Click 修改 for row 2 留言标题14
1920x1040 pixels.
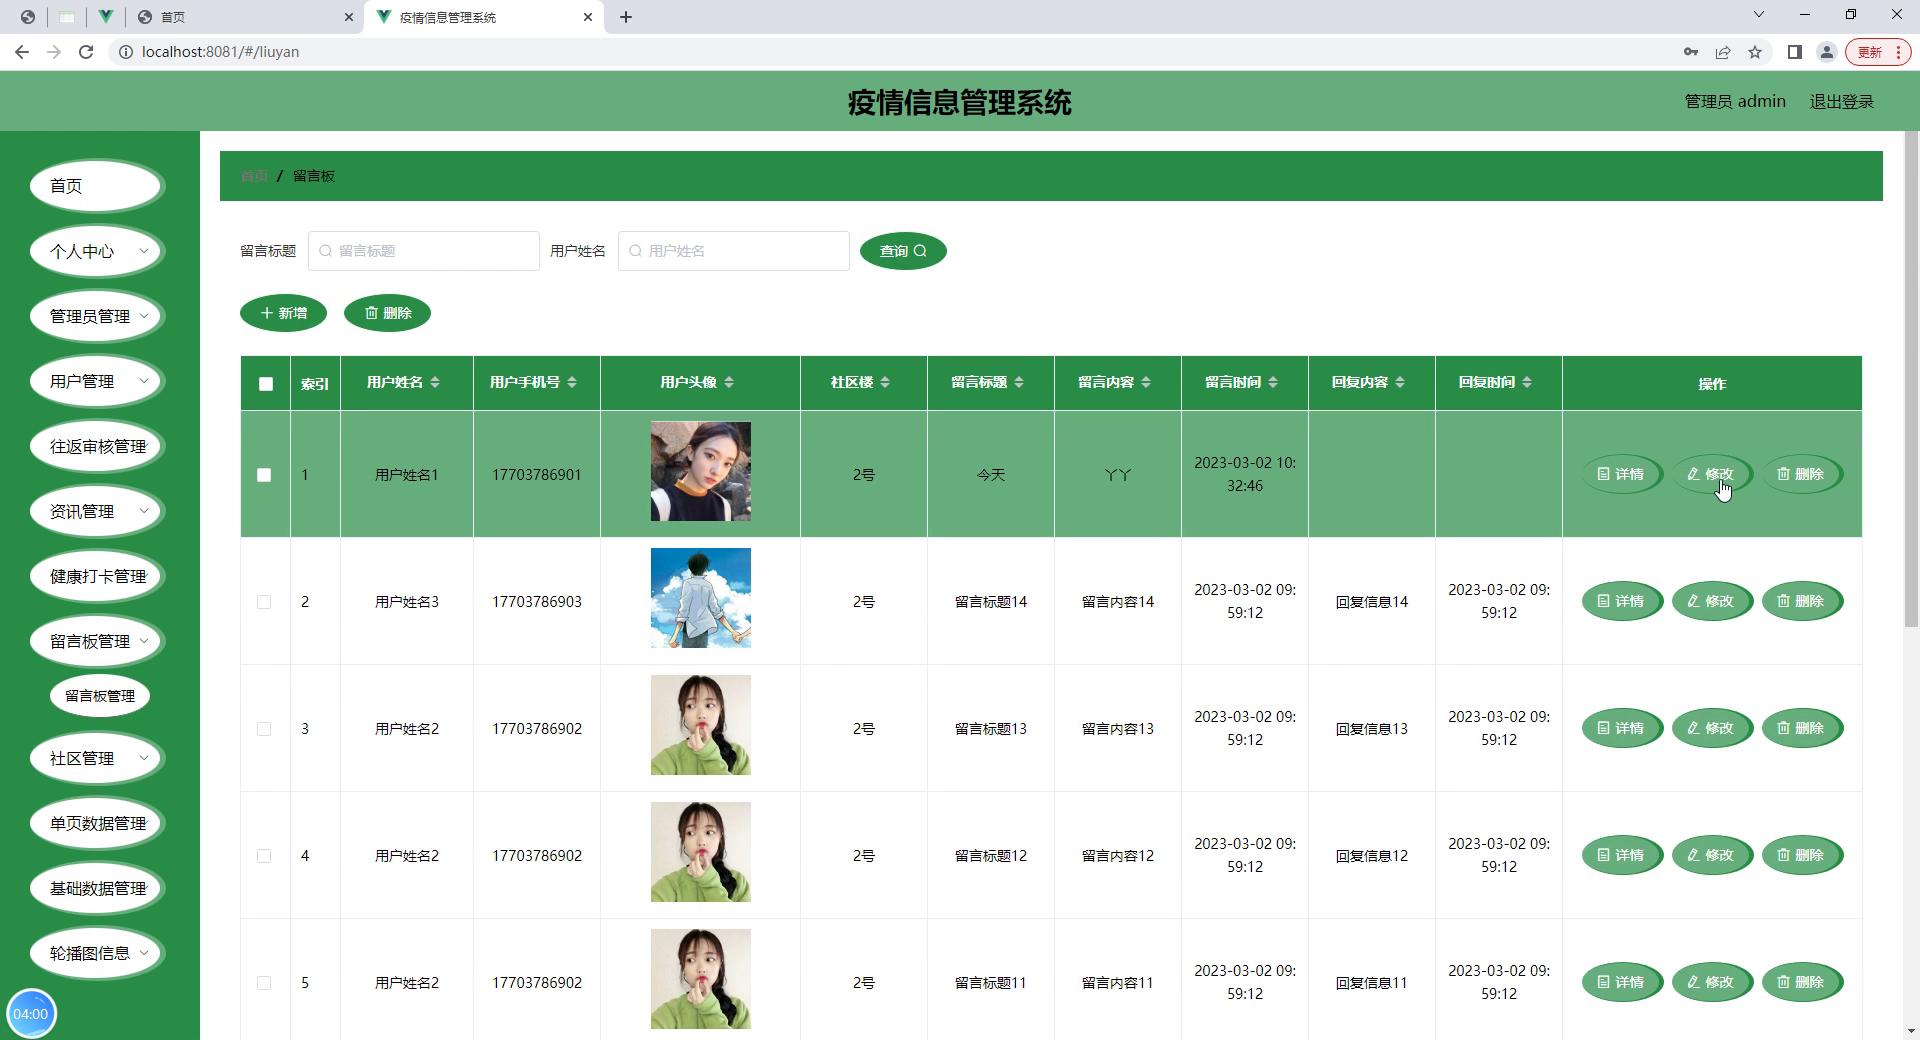pos(1712,601)
